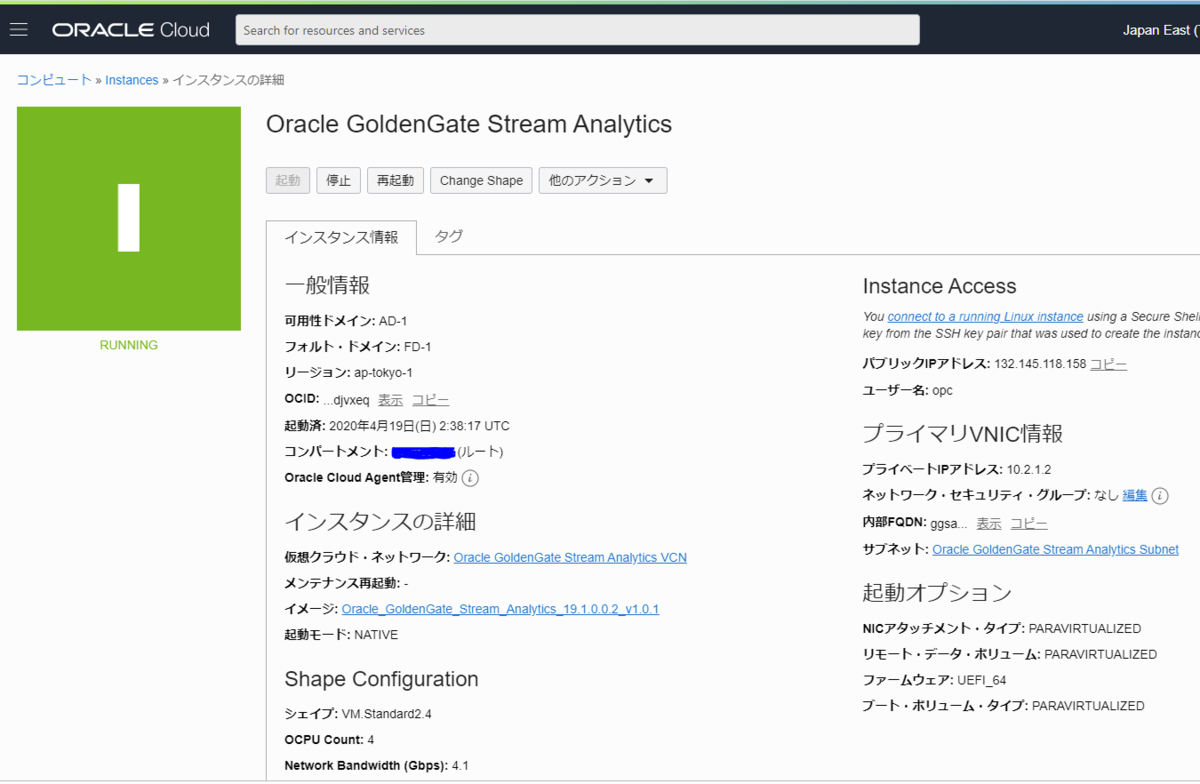Copy the OCID value
The height and width of the screenshot is (784, 1200).
click(x=431, y=400)
